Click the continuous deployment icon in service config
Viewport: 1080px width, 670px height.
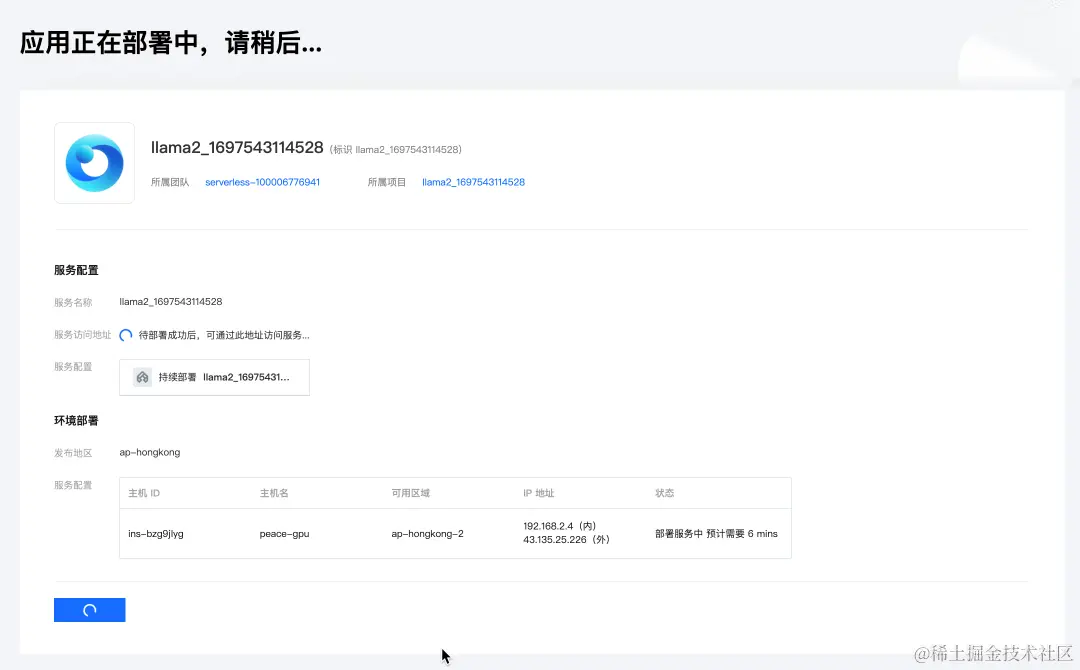(143, 377)
